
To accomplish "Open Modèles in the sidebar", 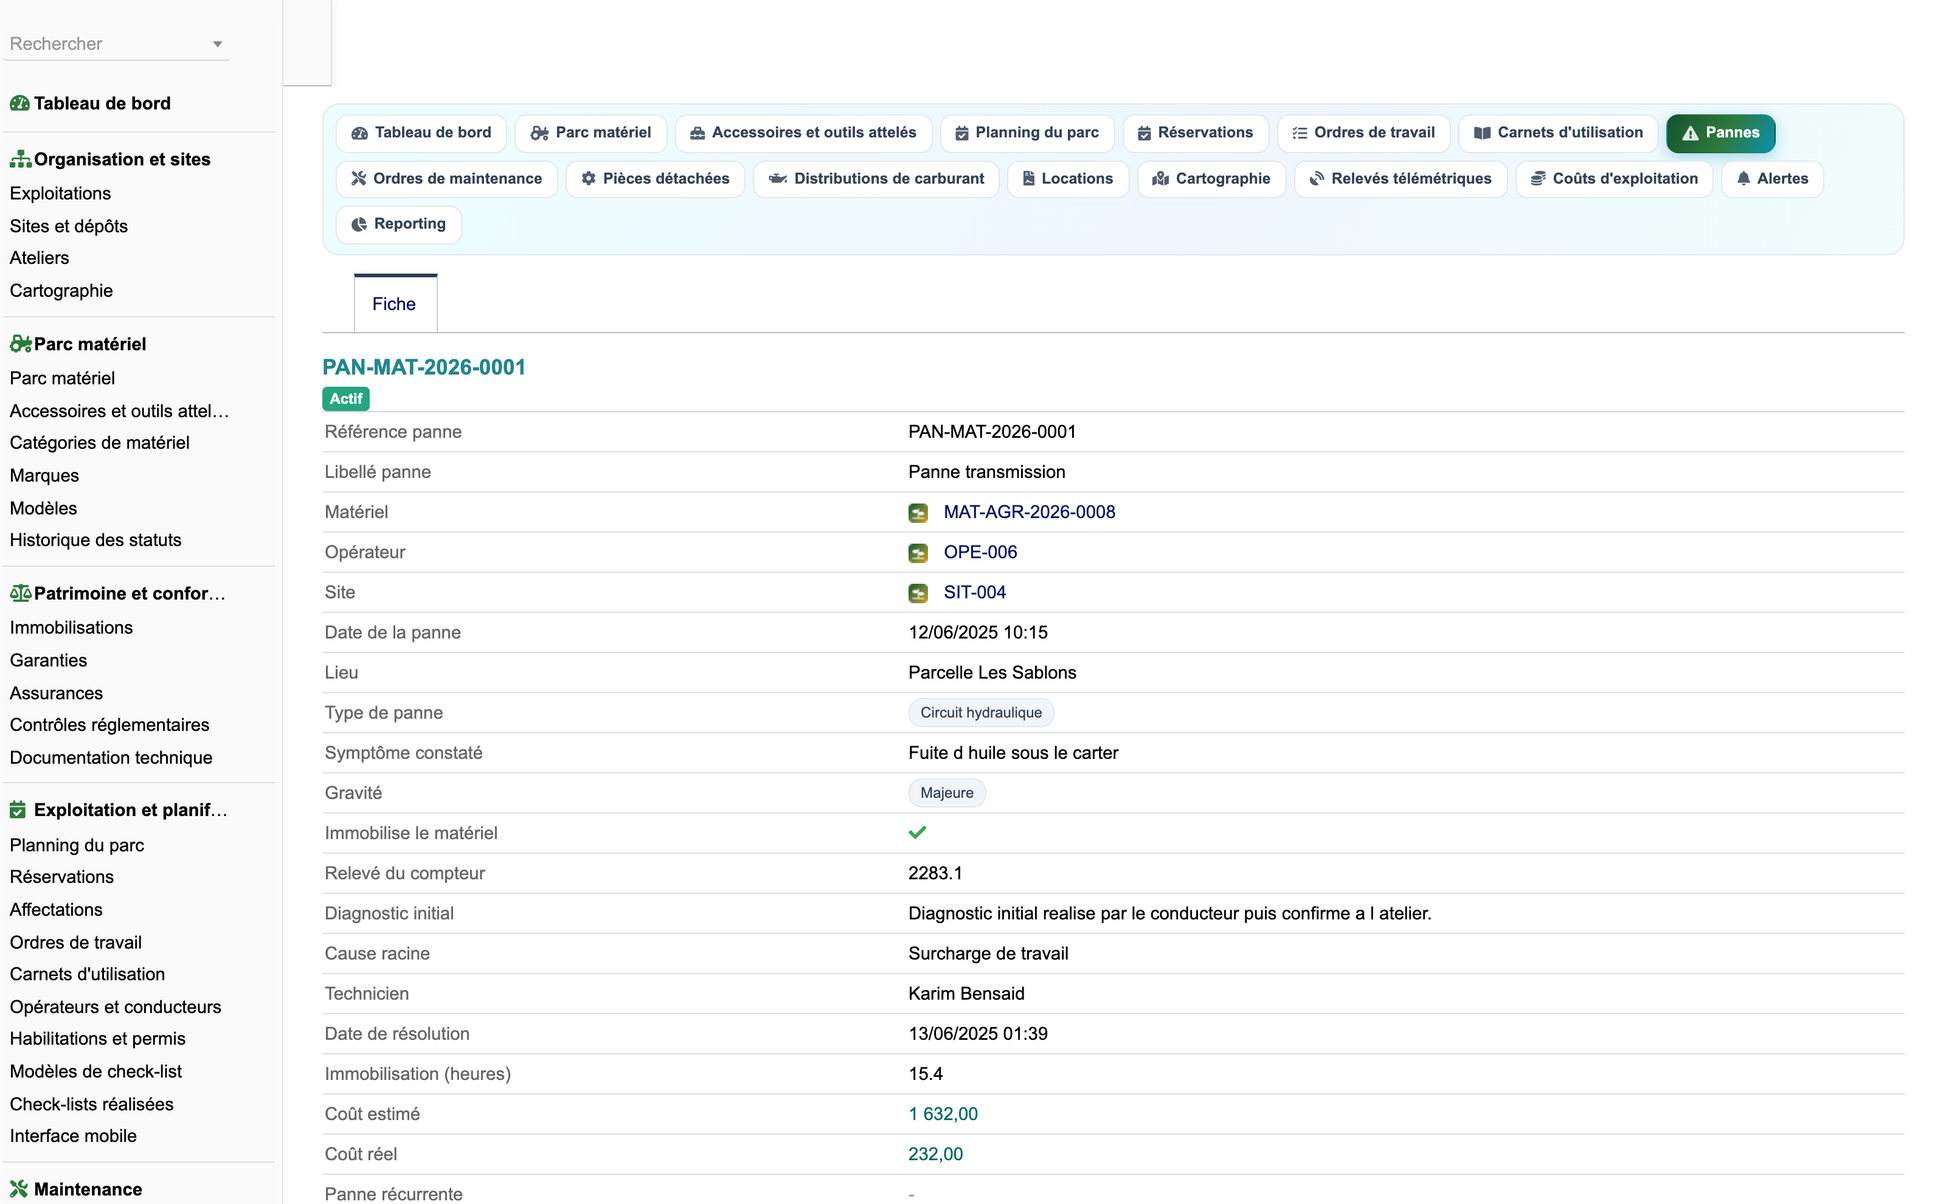I will point(43,508).
